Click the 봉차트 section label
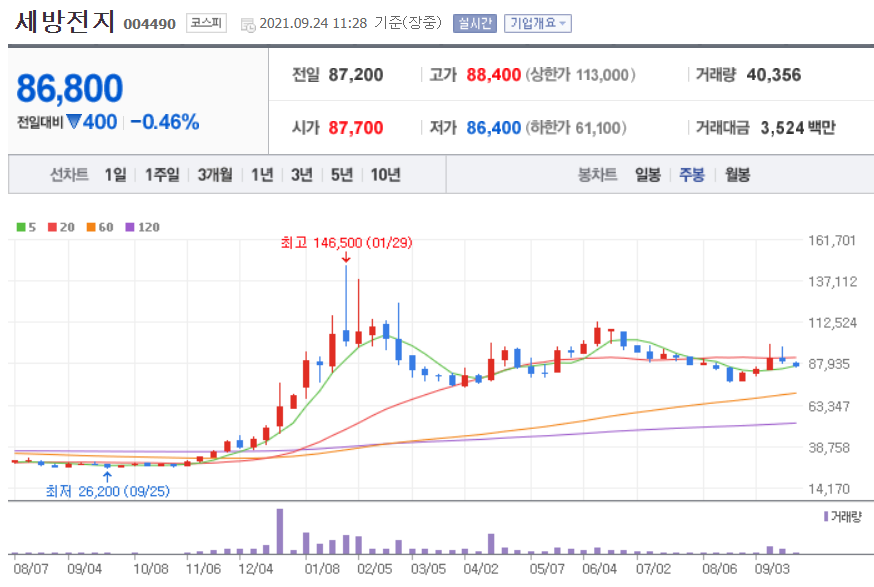 pos(598,175)
